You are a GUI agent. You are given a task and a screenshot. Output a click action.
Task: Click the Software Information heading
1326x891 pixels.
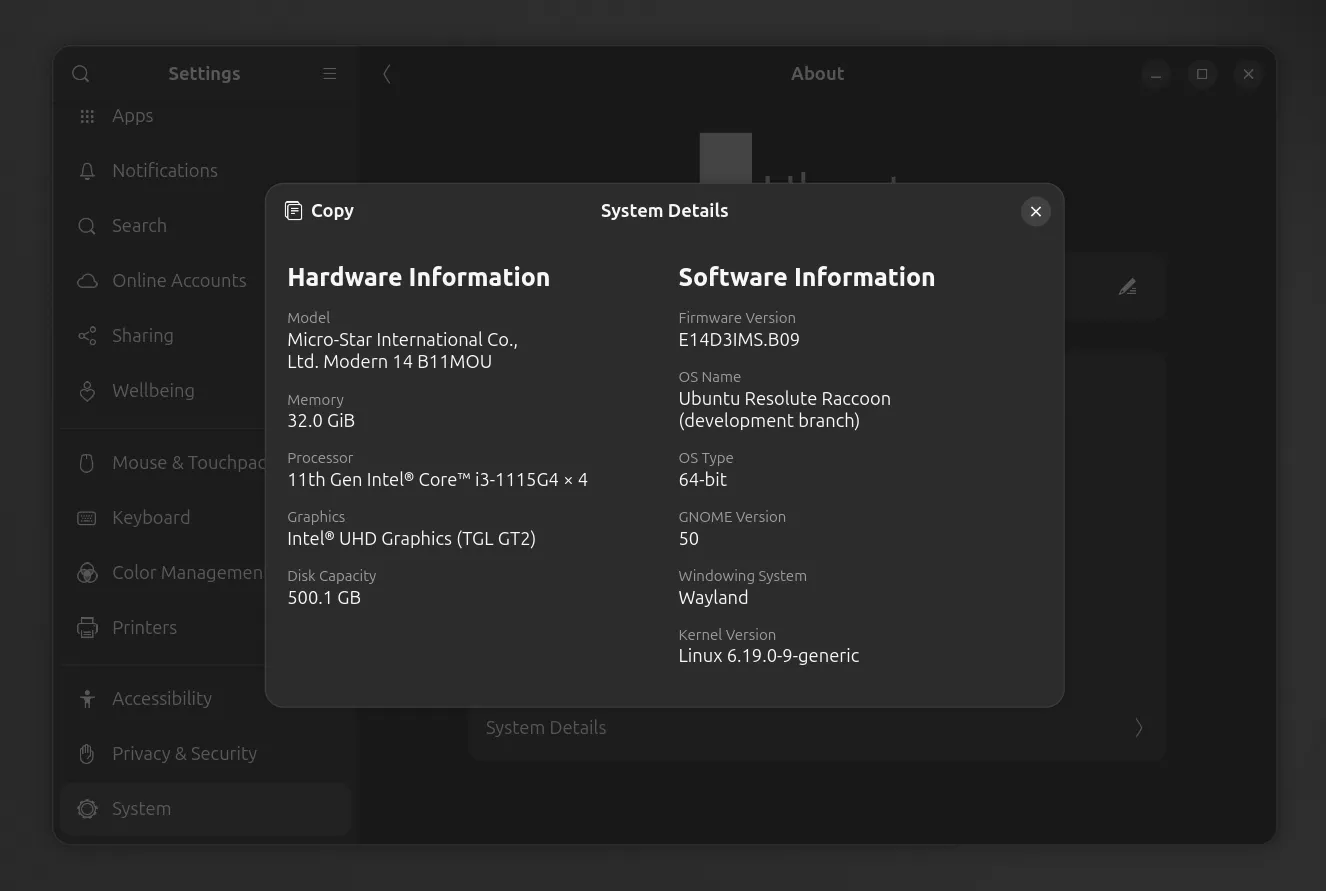806,277
